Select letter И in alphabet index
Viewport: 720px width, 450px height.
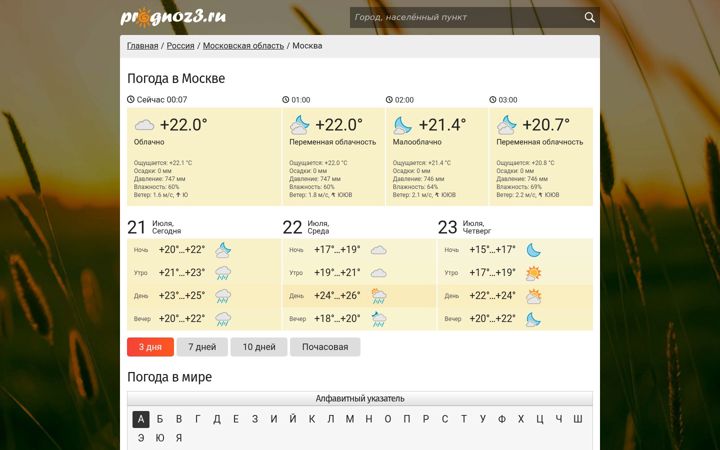coord(274,419)
